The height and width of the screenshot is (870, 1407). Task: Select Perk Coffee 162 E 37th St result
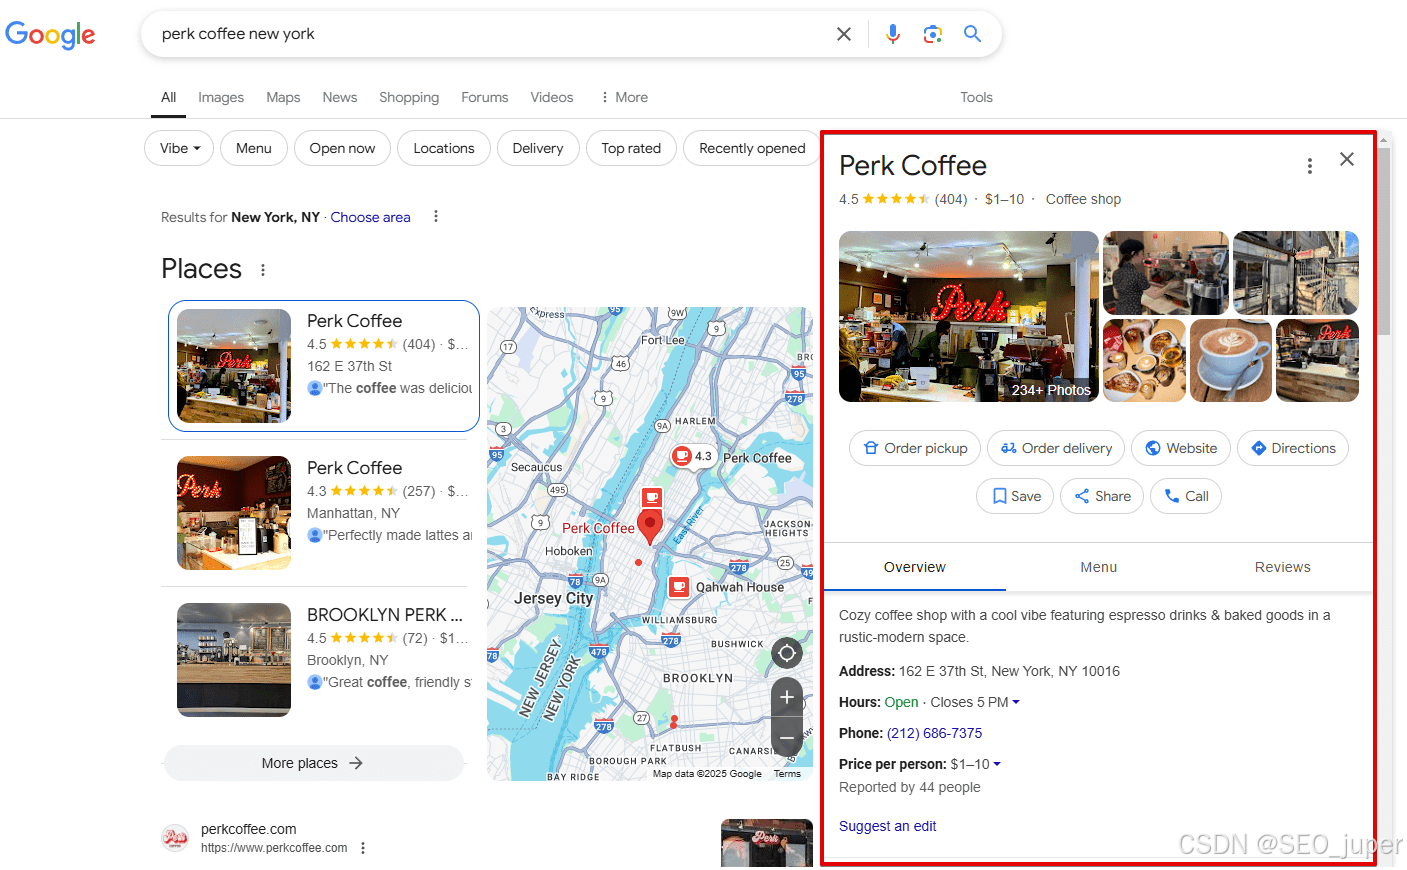pos(324,366)
